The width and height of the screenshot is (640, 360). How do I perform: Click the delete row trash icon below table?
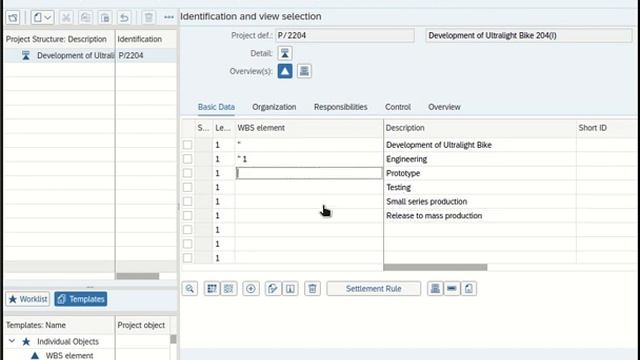click(312, 289)
